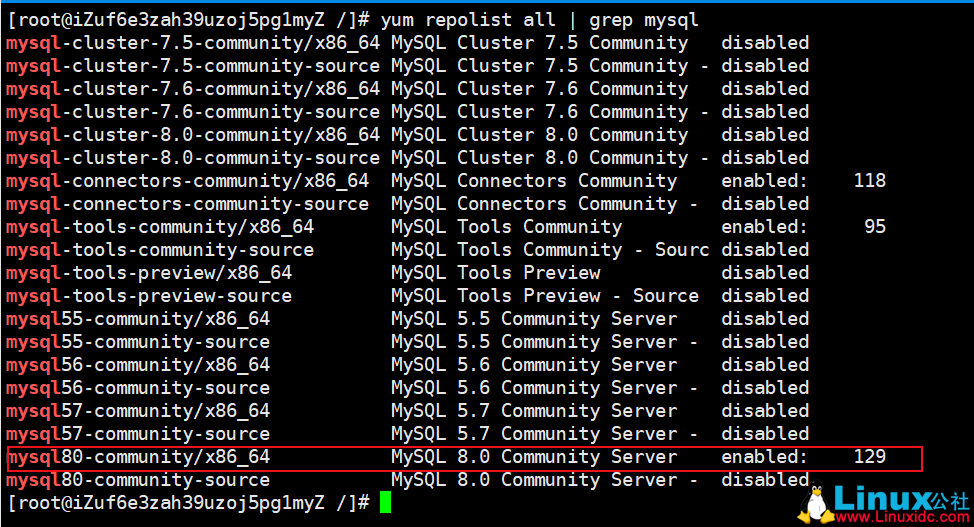Click 'MySQL Cluster 8.0 Community' name on x86_64 row

tap(540, 135)
